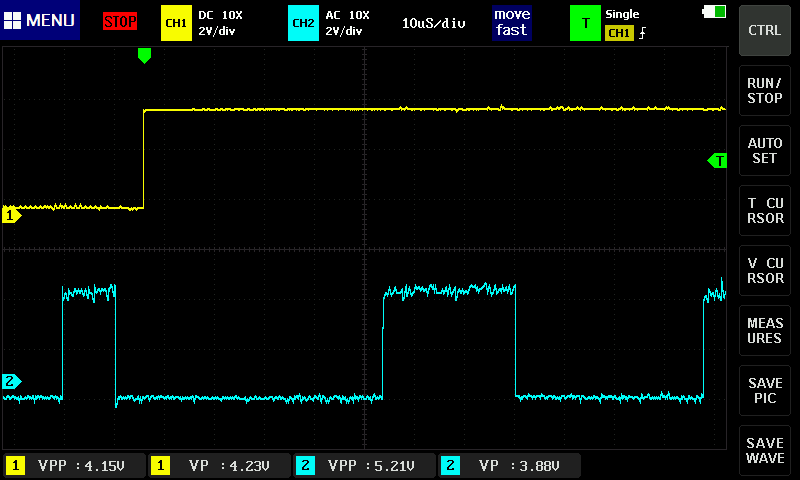
Task: Select the yellow channel 1 ground marker
Action: [x=11, y=214]
